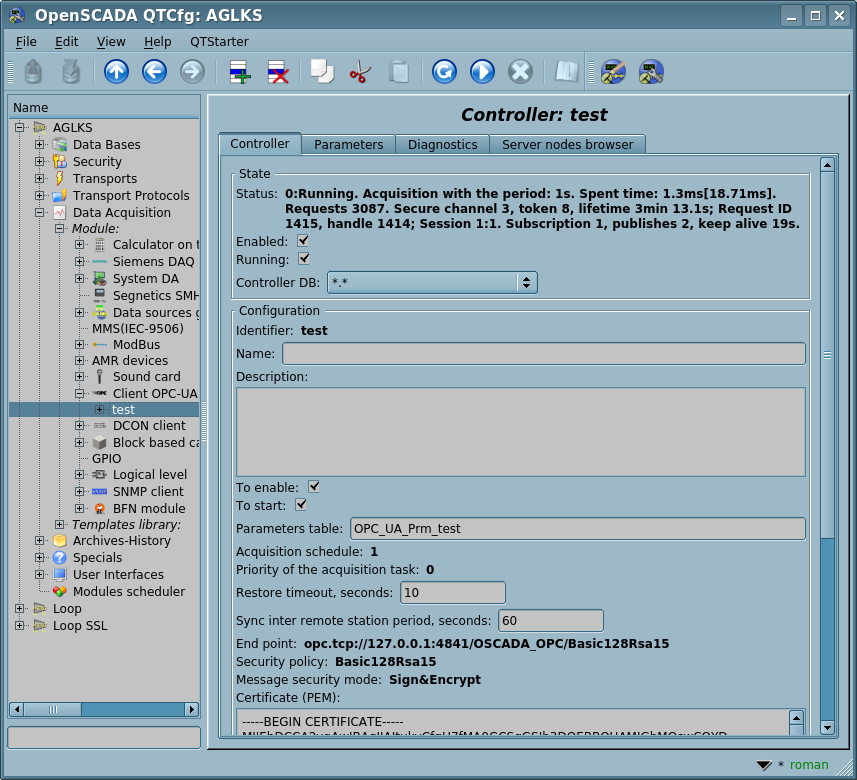The height and width of the screenshot is (780, 857).
Task: Click the Name column header
Action: [104, 108]
